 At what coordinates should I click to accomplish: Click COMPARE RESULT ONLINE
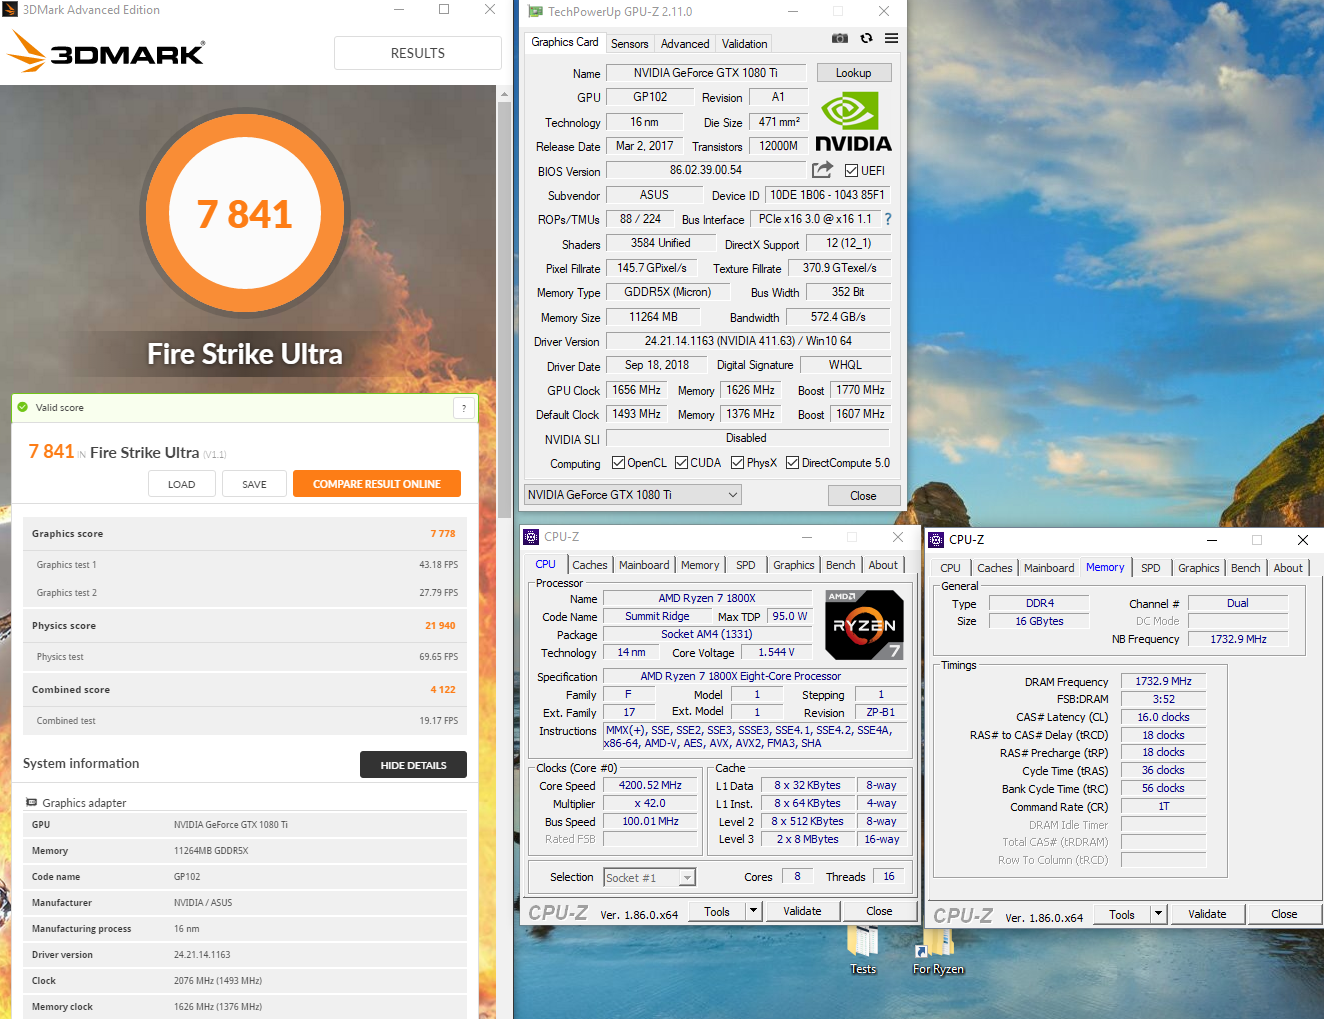377,484
